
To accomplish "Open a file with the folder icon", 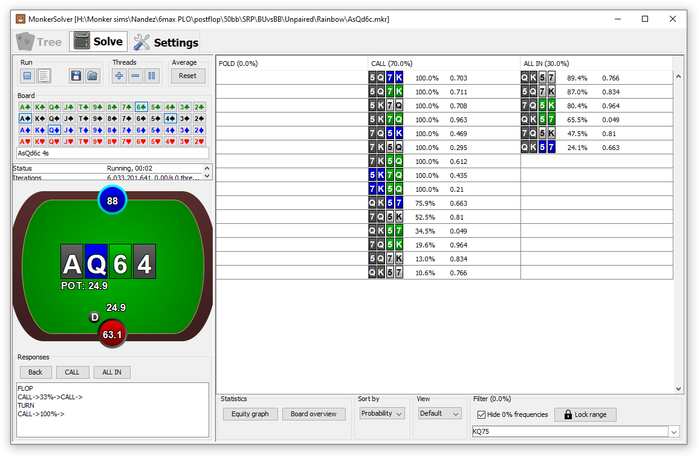I will [92, 76].
